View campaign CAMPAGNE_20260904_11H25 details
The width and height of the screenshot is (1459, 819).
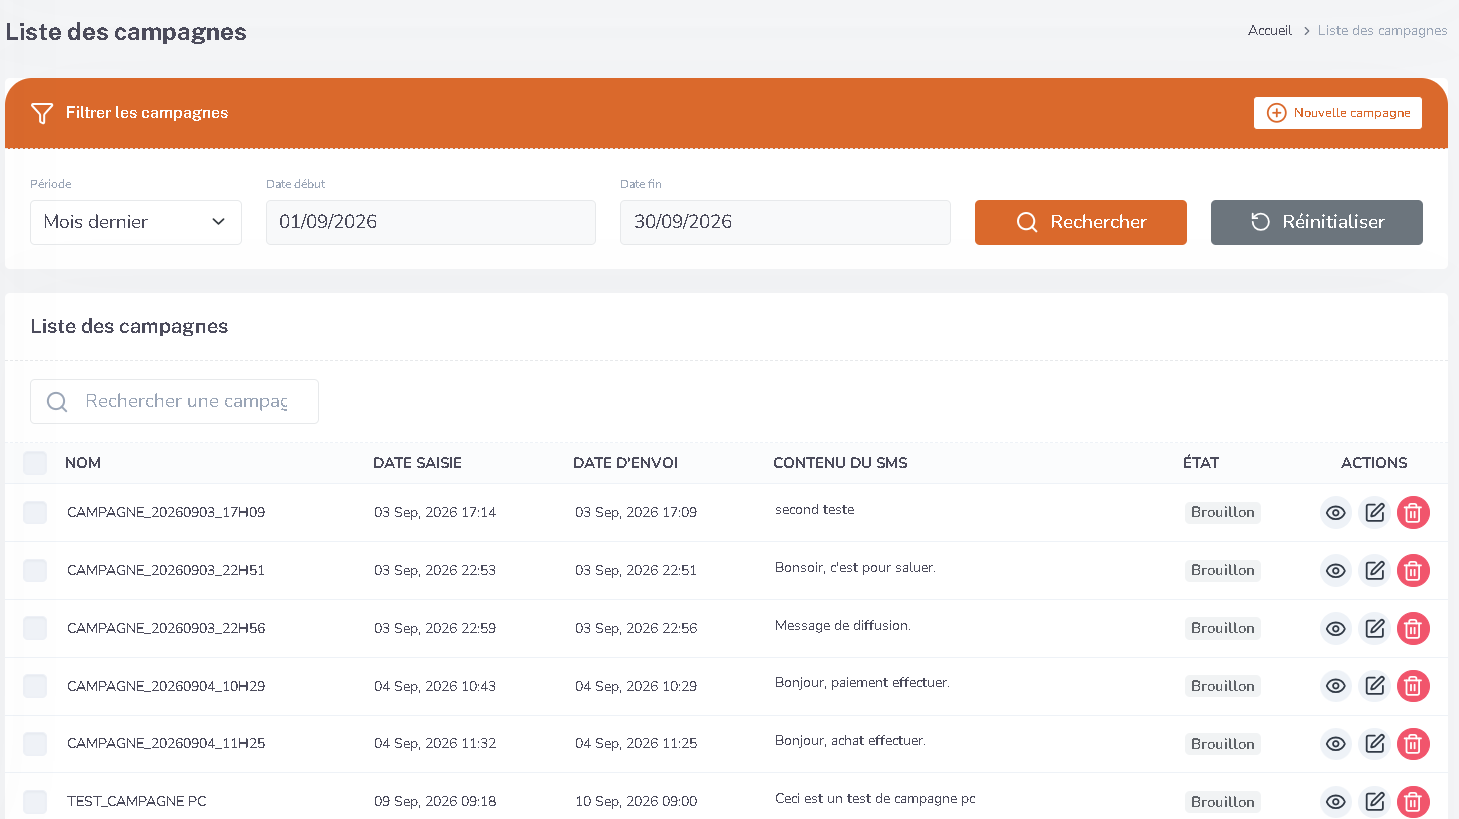[1336, 744]
